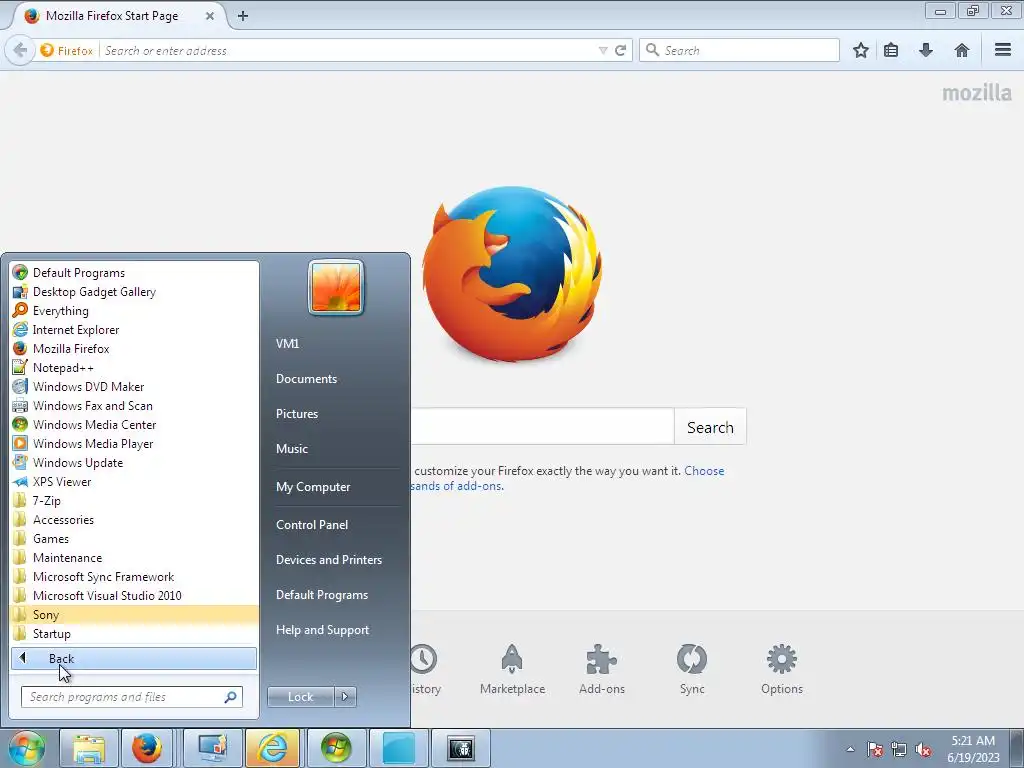Launch Mozilla Firefox from the Start menu list
Image resolution: width=1024 pixels, height=768 pixels.
tap(135, 349)
